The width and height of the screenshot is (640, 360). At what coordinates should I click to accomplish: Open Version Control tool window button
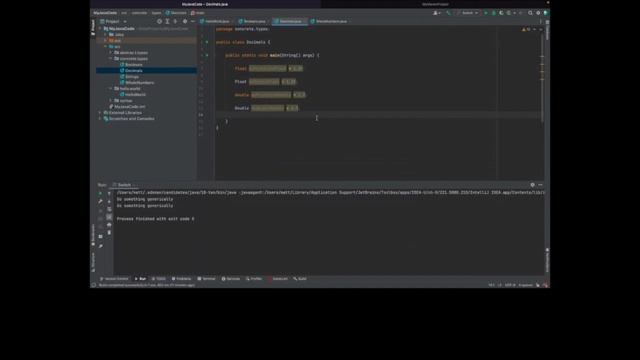click(115, 279)
